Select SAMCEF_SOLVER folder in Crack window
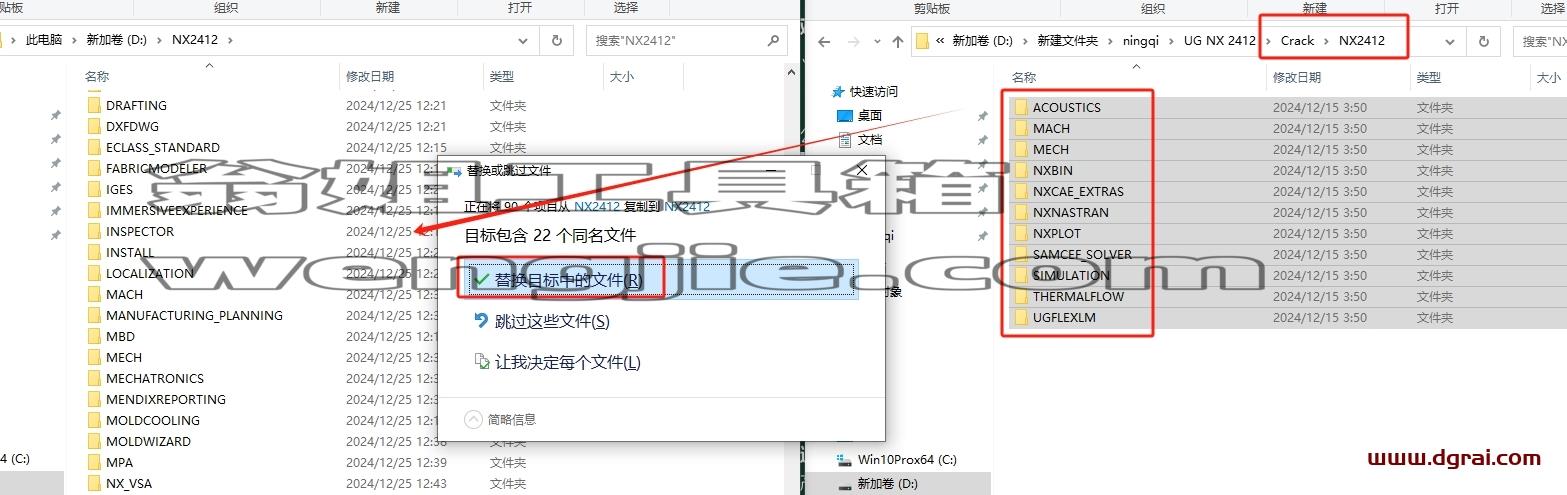 pyautogui.click(x=1082, y=254)
